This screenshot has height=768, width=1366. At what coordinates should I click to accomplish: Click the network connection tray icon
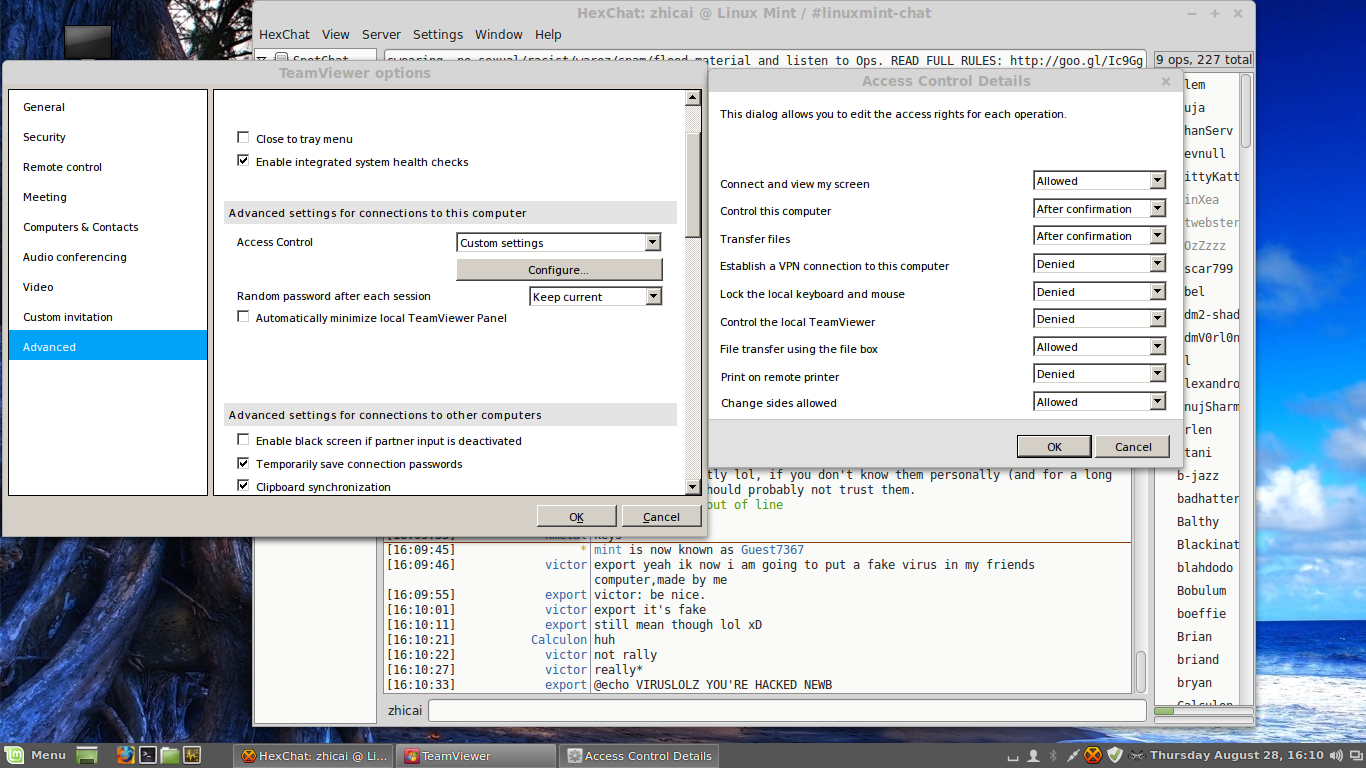click(1073, 755)
